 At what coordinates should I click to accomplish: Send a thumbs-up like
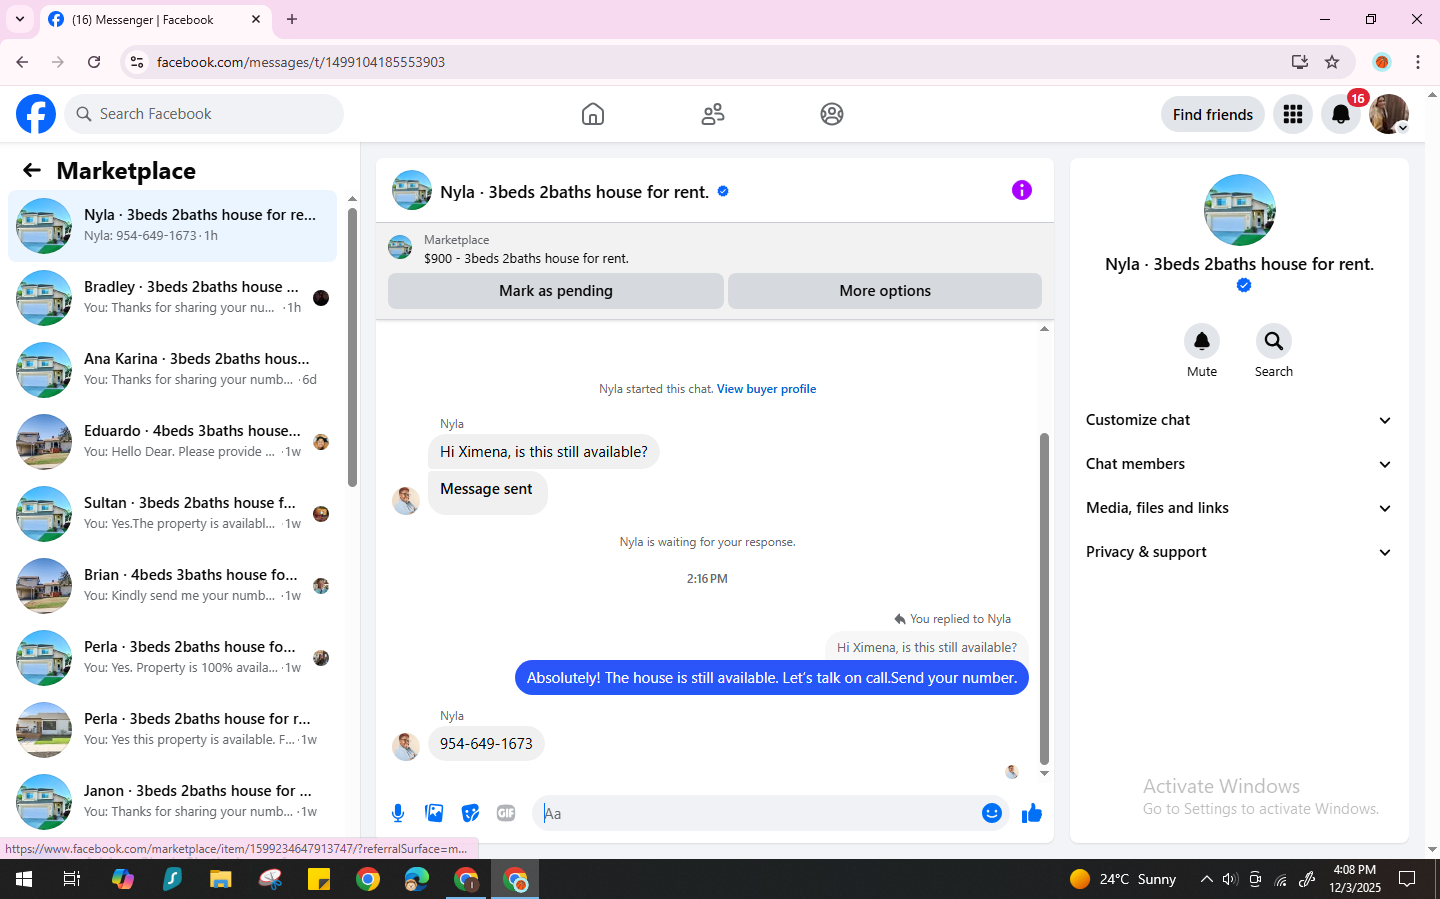[x=1031, y=813]
